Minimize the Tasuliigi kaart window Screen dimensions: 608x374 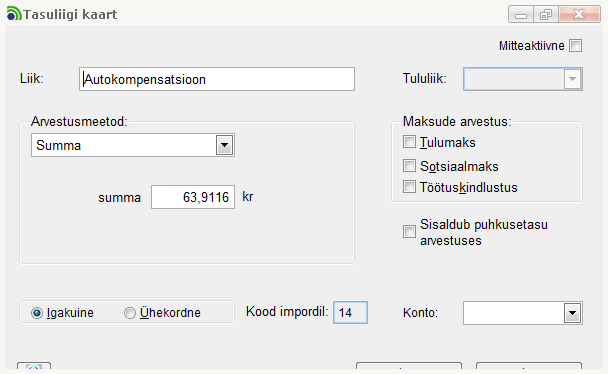(x=521, y=15)
